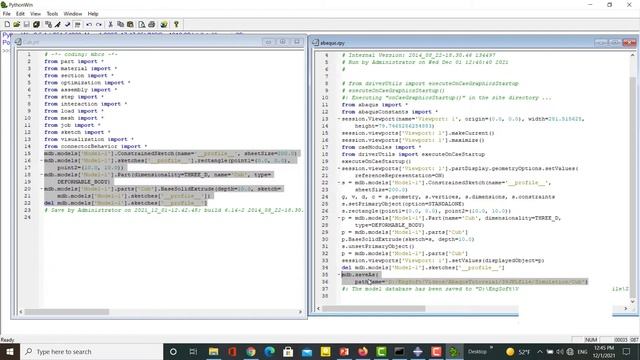Click the 'from connectorBehavior import *' line

[96, 146]
